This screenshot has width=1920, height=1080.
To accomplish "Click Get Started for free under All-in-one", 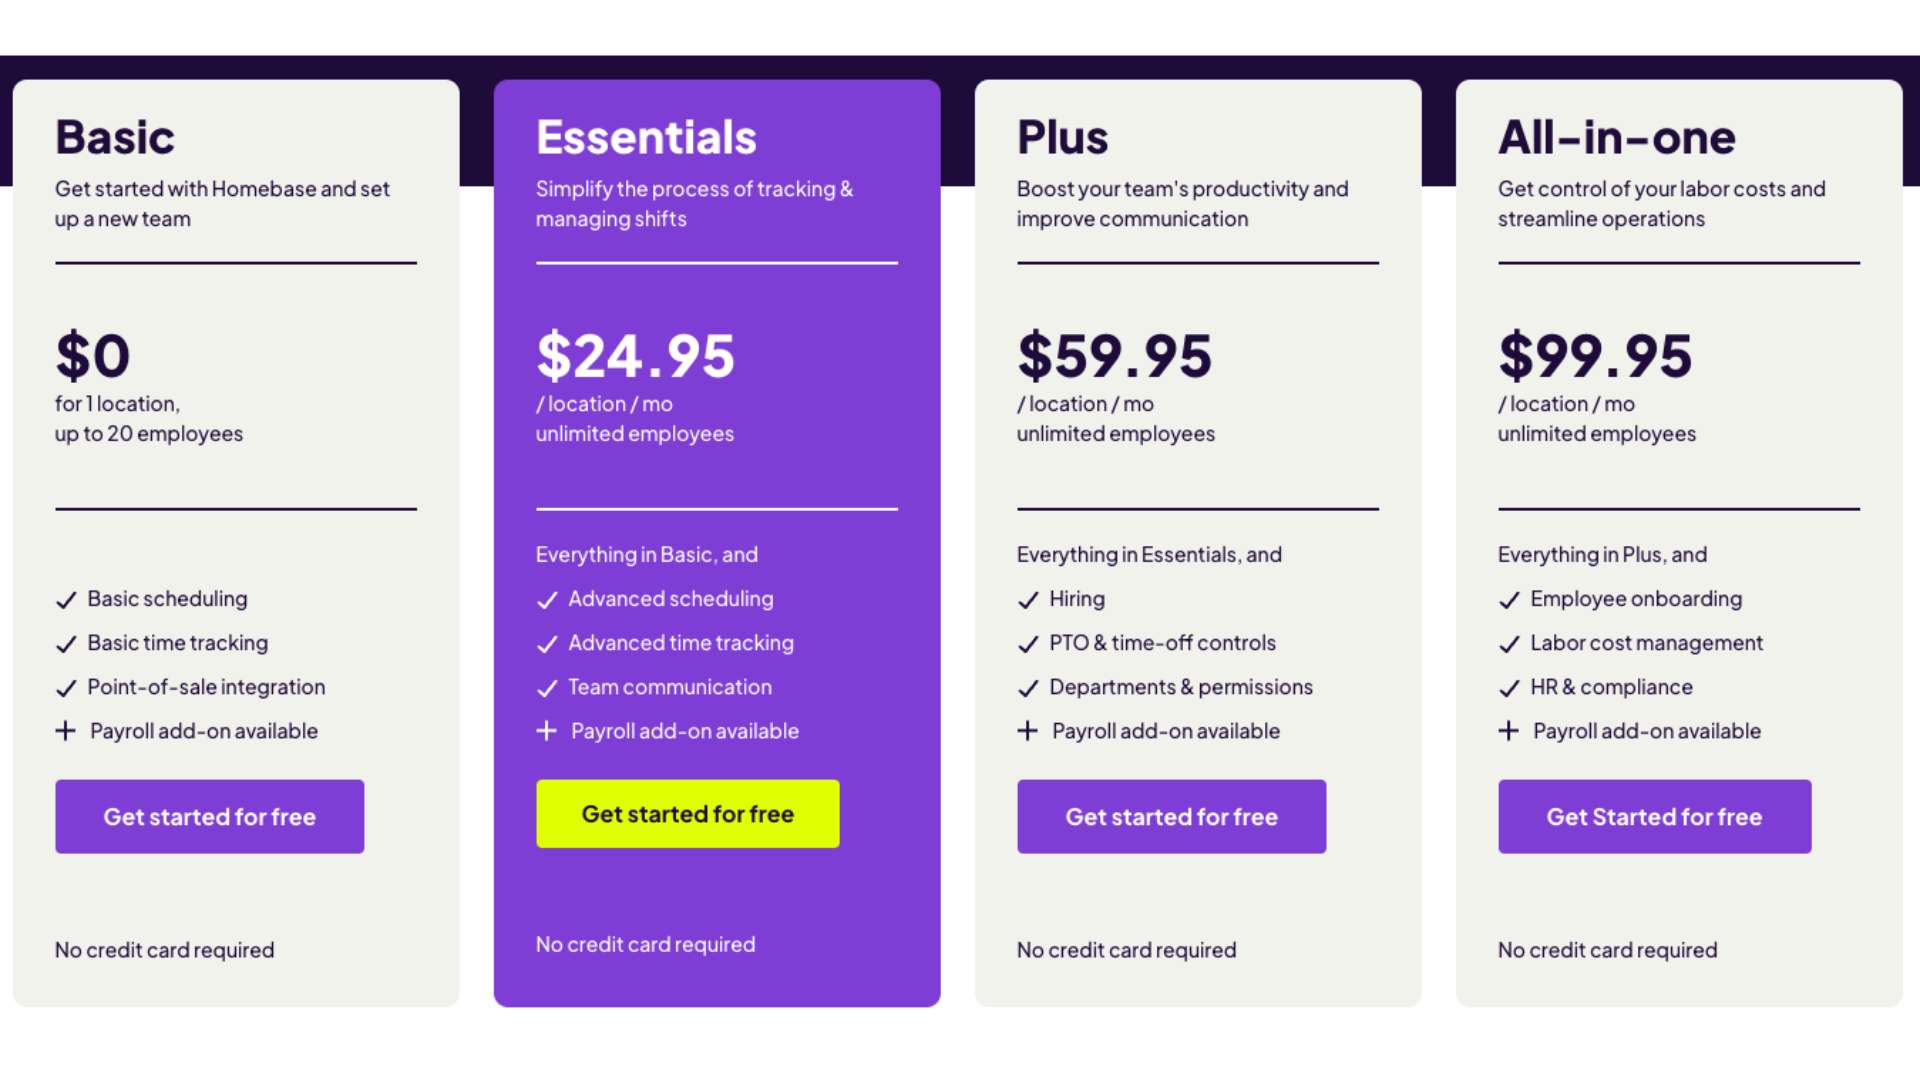I will [x=1653, y=816].
